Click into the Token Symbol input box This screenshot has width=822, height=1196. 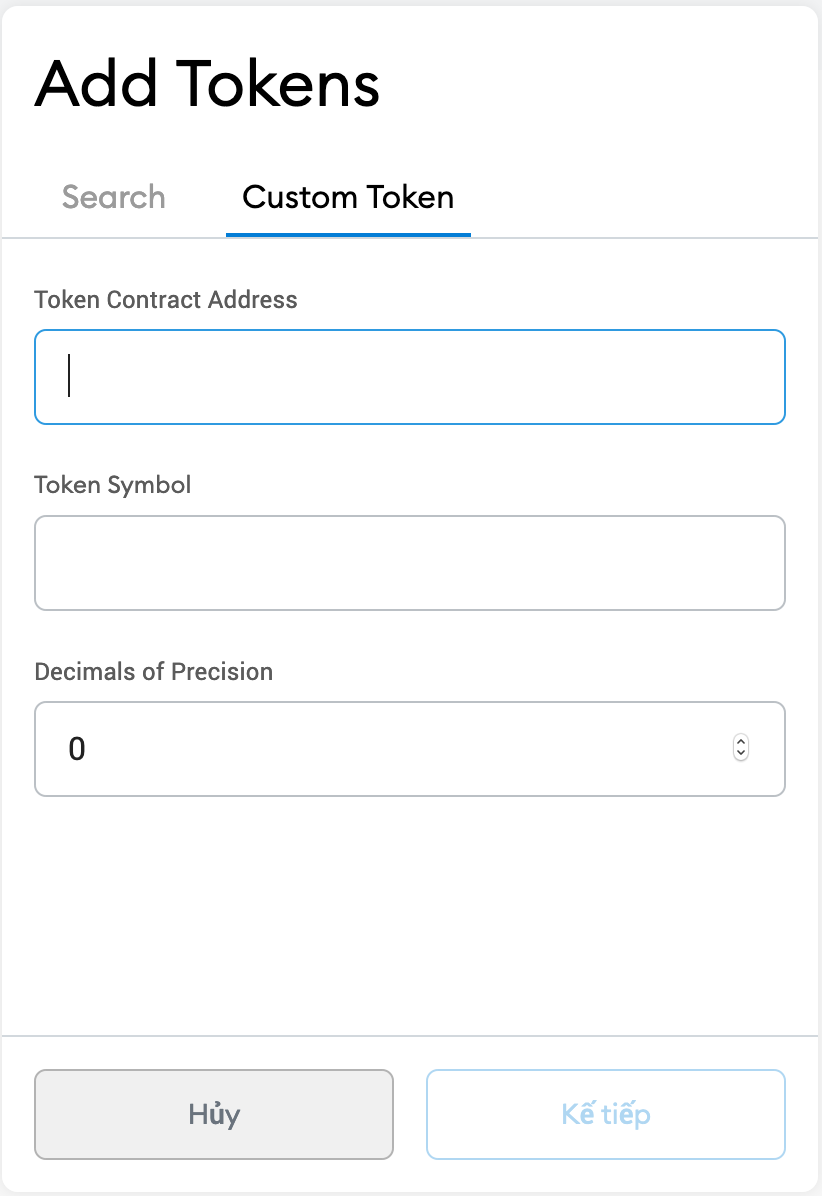point(409,563)
